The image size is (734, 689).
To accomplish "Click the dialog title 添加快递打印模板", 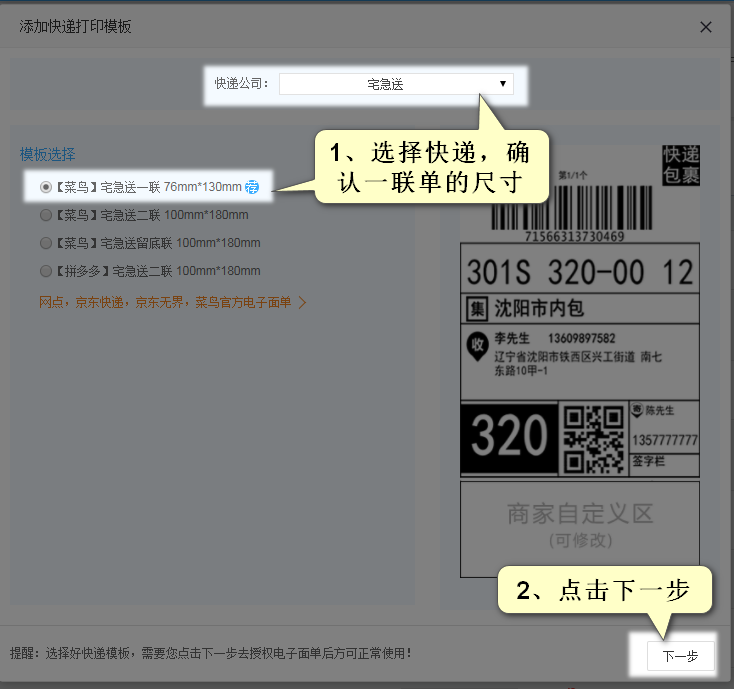I will point(75,27).
